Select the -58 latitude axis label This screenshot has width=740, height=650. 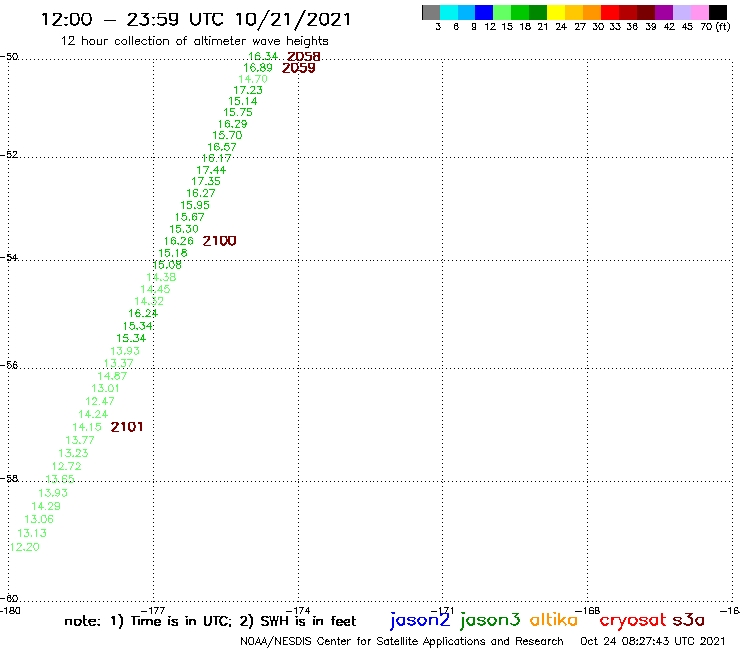(x=9, y=479)
